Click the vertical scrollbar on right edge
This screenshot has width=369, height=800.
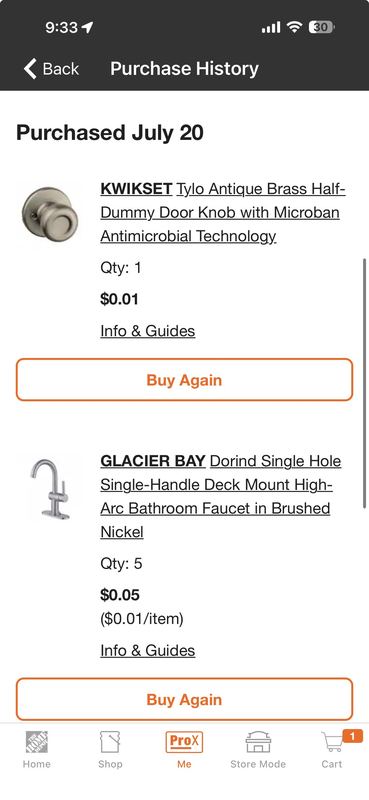(x=364, y=383)
